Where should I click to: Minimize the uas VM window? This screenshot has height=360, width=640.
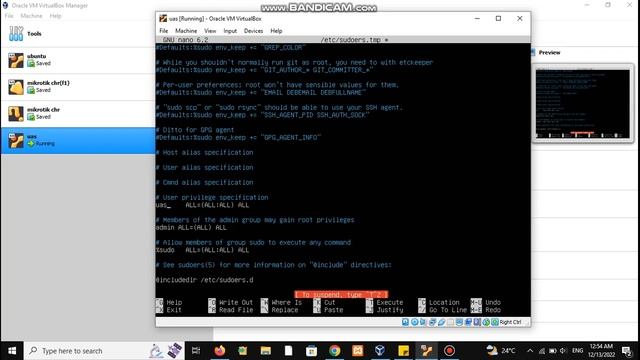pyautogui.click(x=477, y=18)
